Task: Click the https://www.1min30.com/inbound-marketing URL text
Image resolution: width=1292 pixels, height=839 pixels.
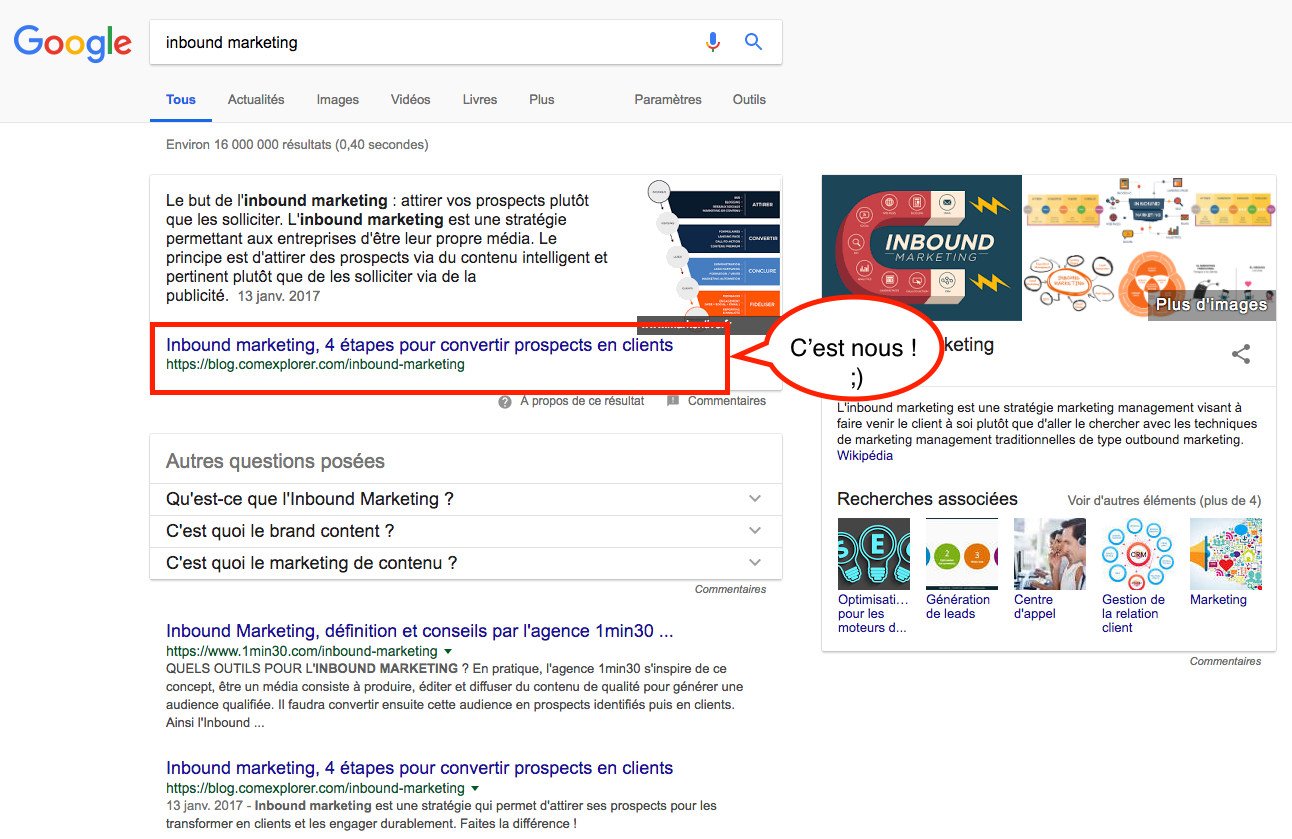Action: [302, 652]
